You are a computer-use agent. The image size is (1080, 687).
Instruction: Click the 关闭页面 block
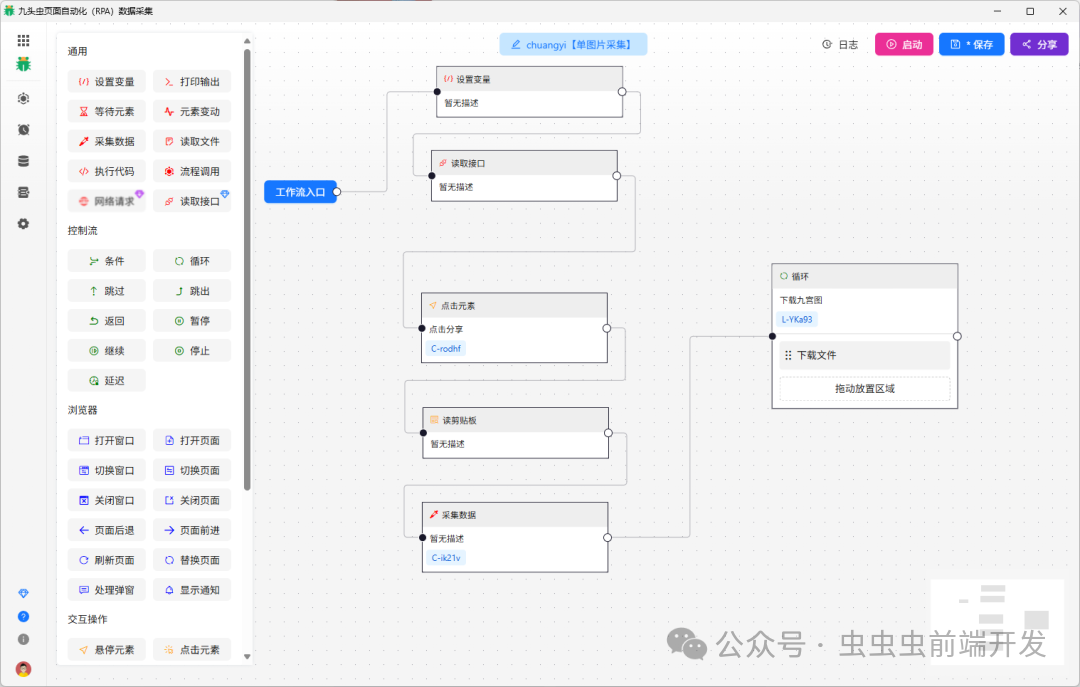click(x=192, y=500)
